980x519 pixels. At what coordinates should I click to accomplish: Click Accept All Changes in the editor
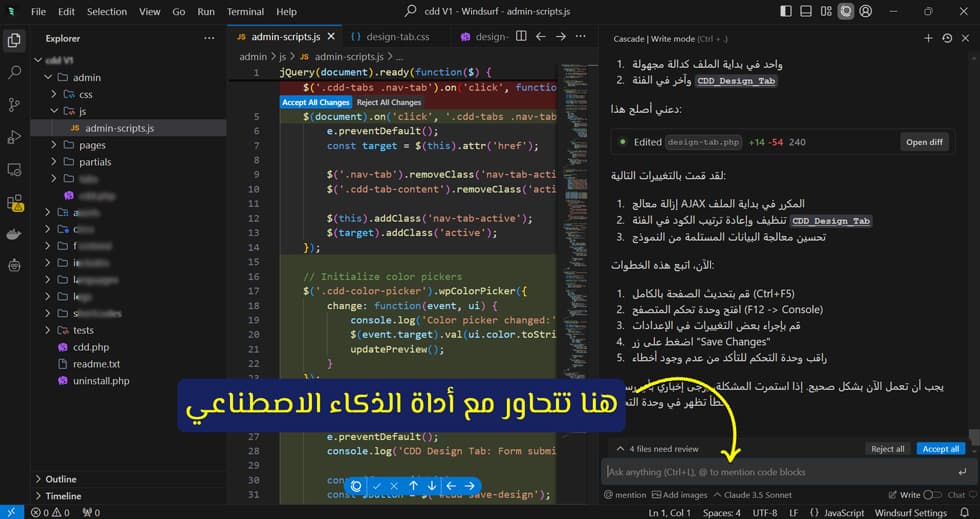(316, 103)
